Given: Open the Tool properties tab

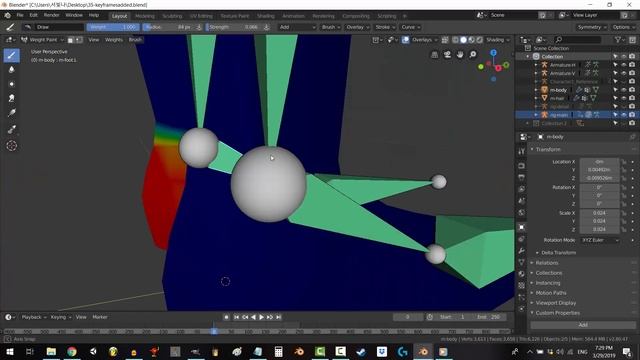Looking at the screenshot, I should coord(522,151).
